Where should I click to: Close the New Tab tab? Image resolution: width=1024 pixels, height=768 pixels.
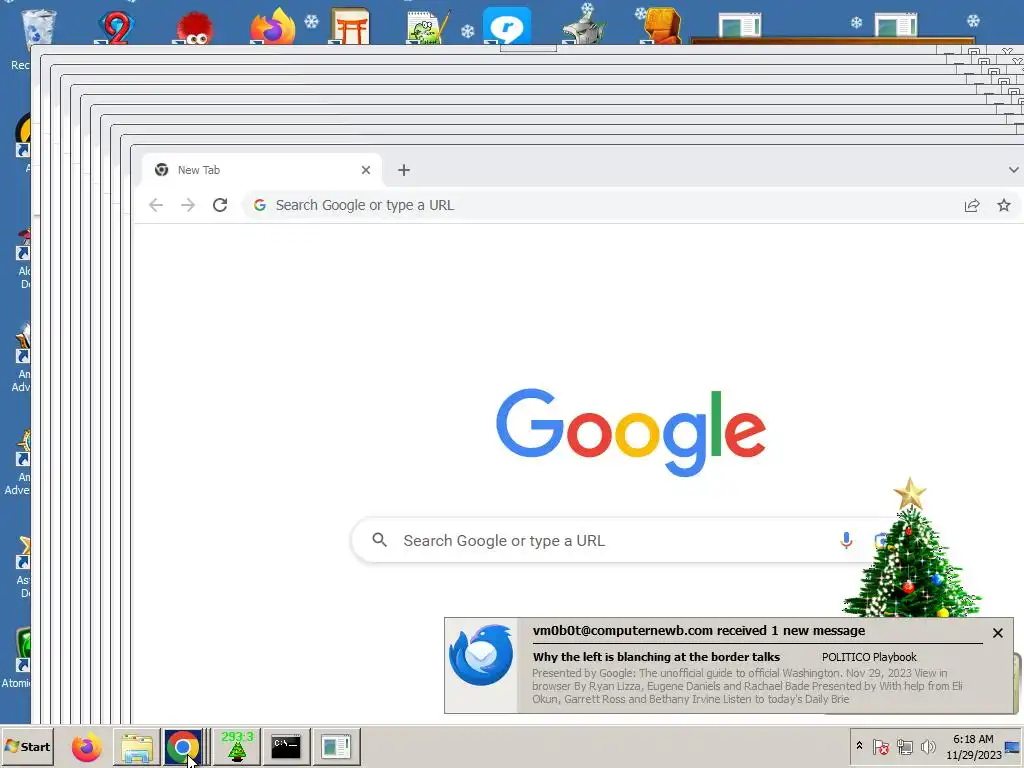pyautogui.click(x=366, y=170)
